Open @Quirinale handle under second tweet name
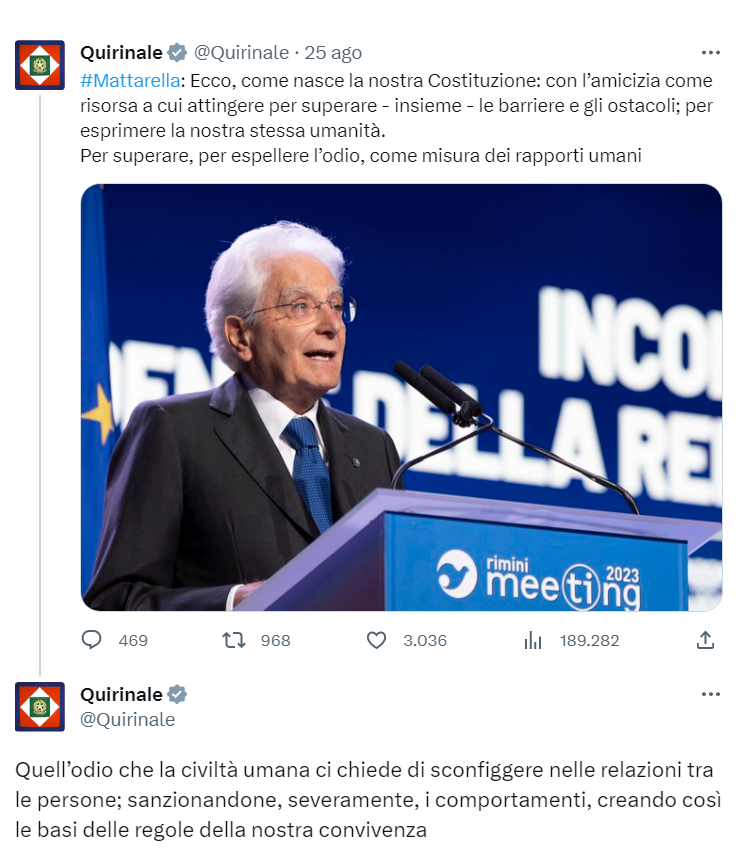Viewport: 743px width, 859px height. click(128, 719)
